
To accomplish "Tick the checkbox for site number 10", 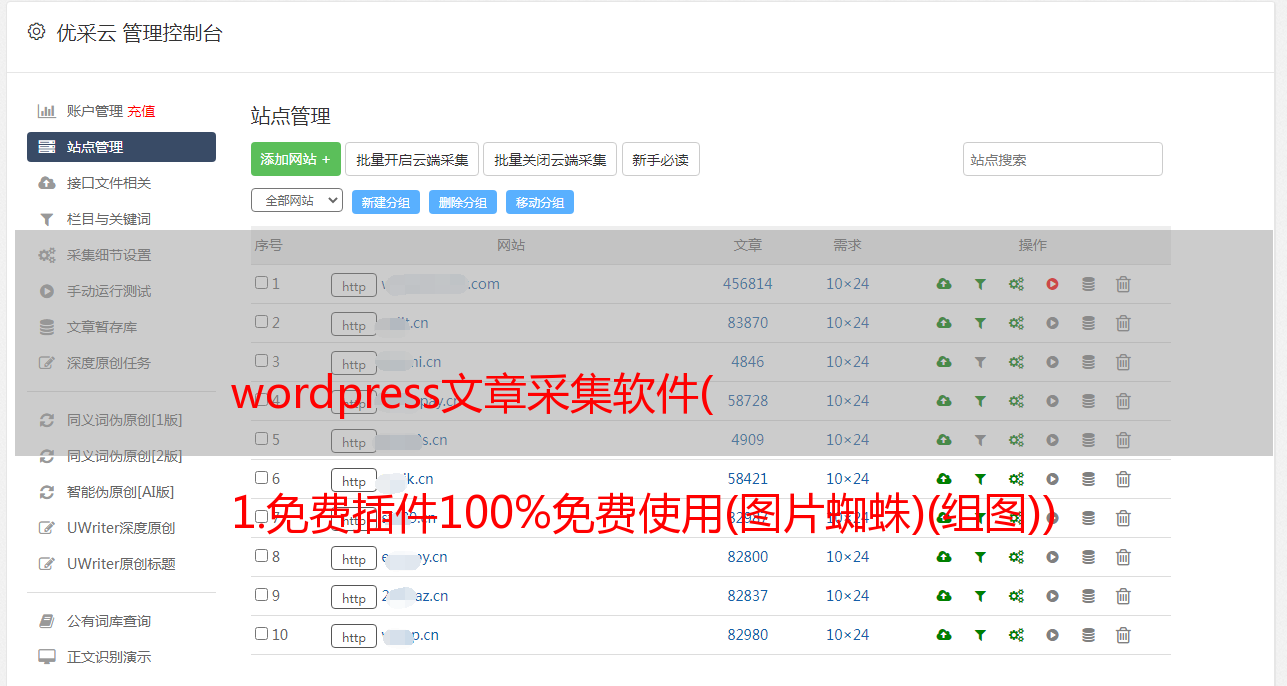I will (261, 634).
